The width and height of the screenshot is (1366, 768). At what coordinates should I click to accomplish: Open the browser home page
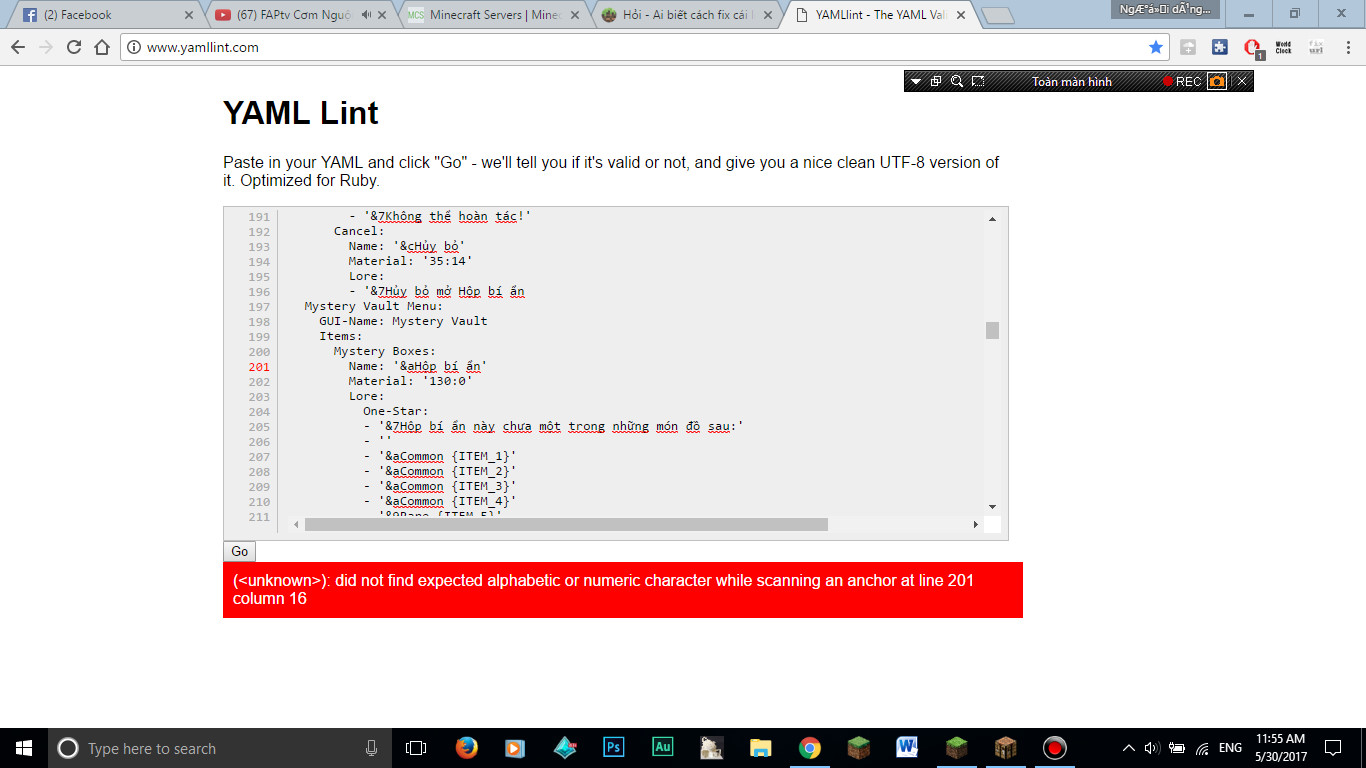point(101,47)
